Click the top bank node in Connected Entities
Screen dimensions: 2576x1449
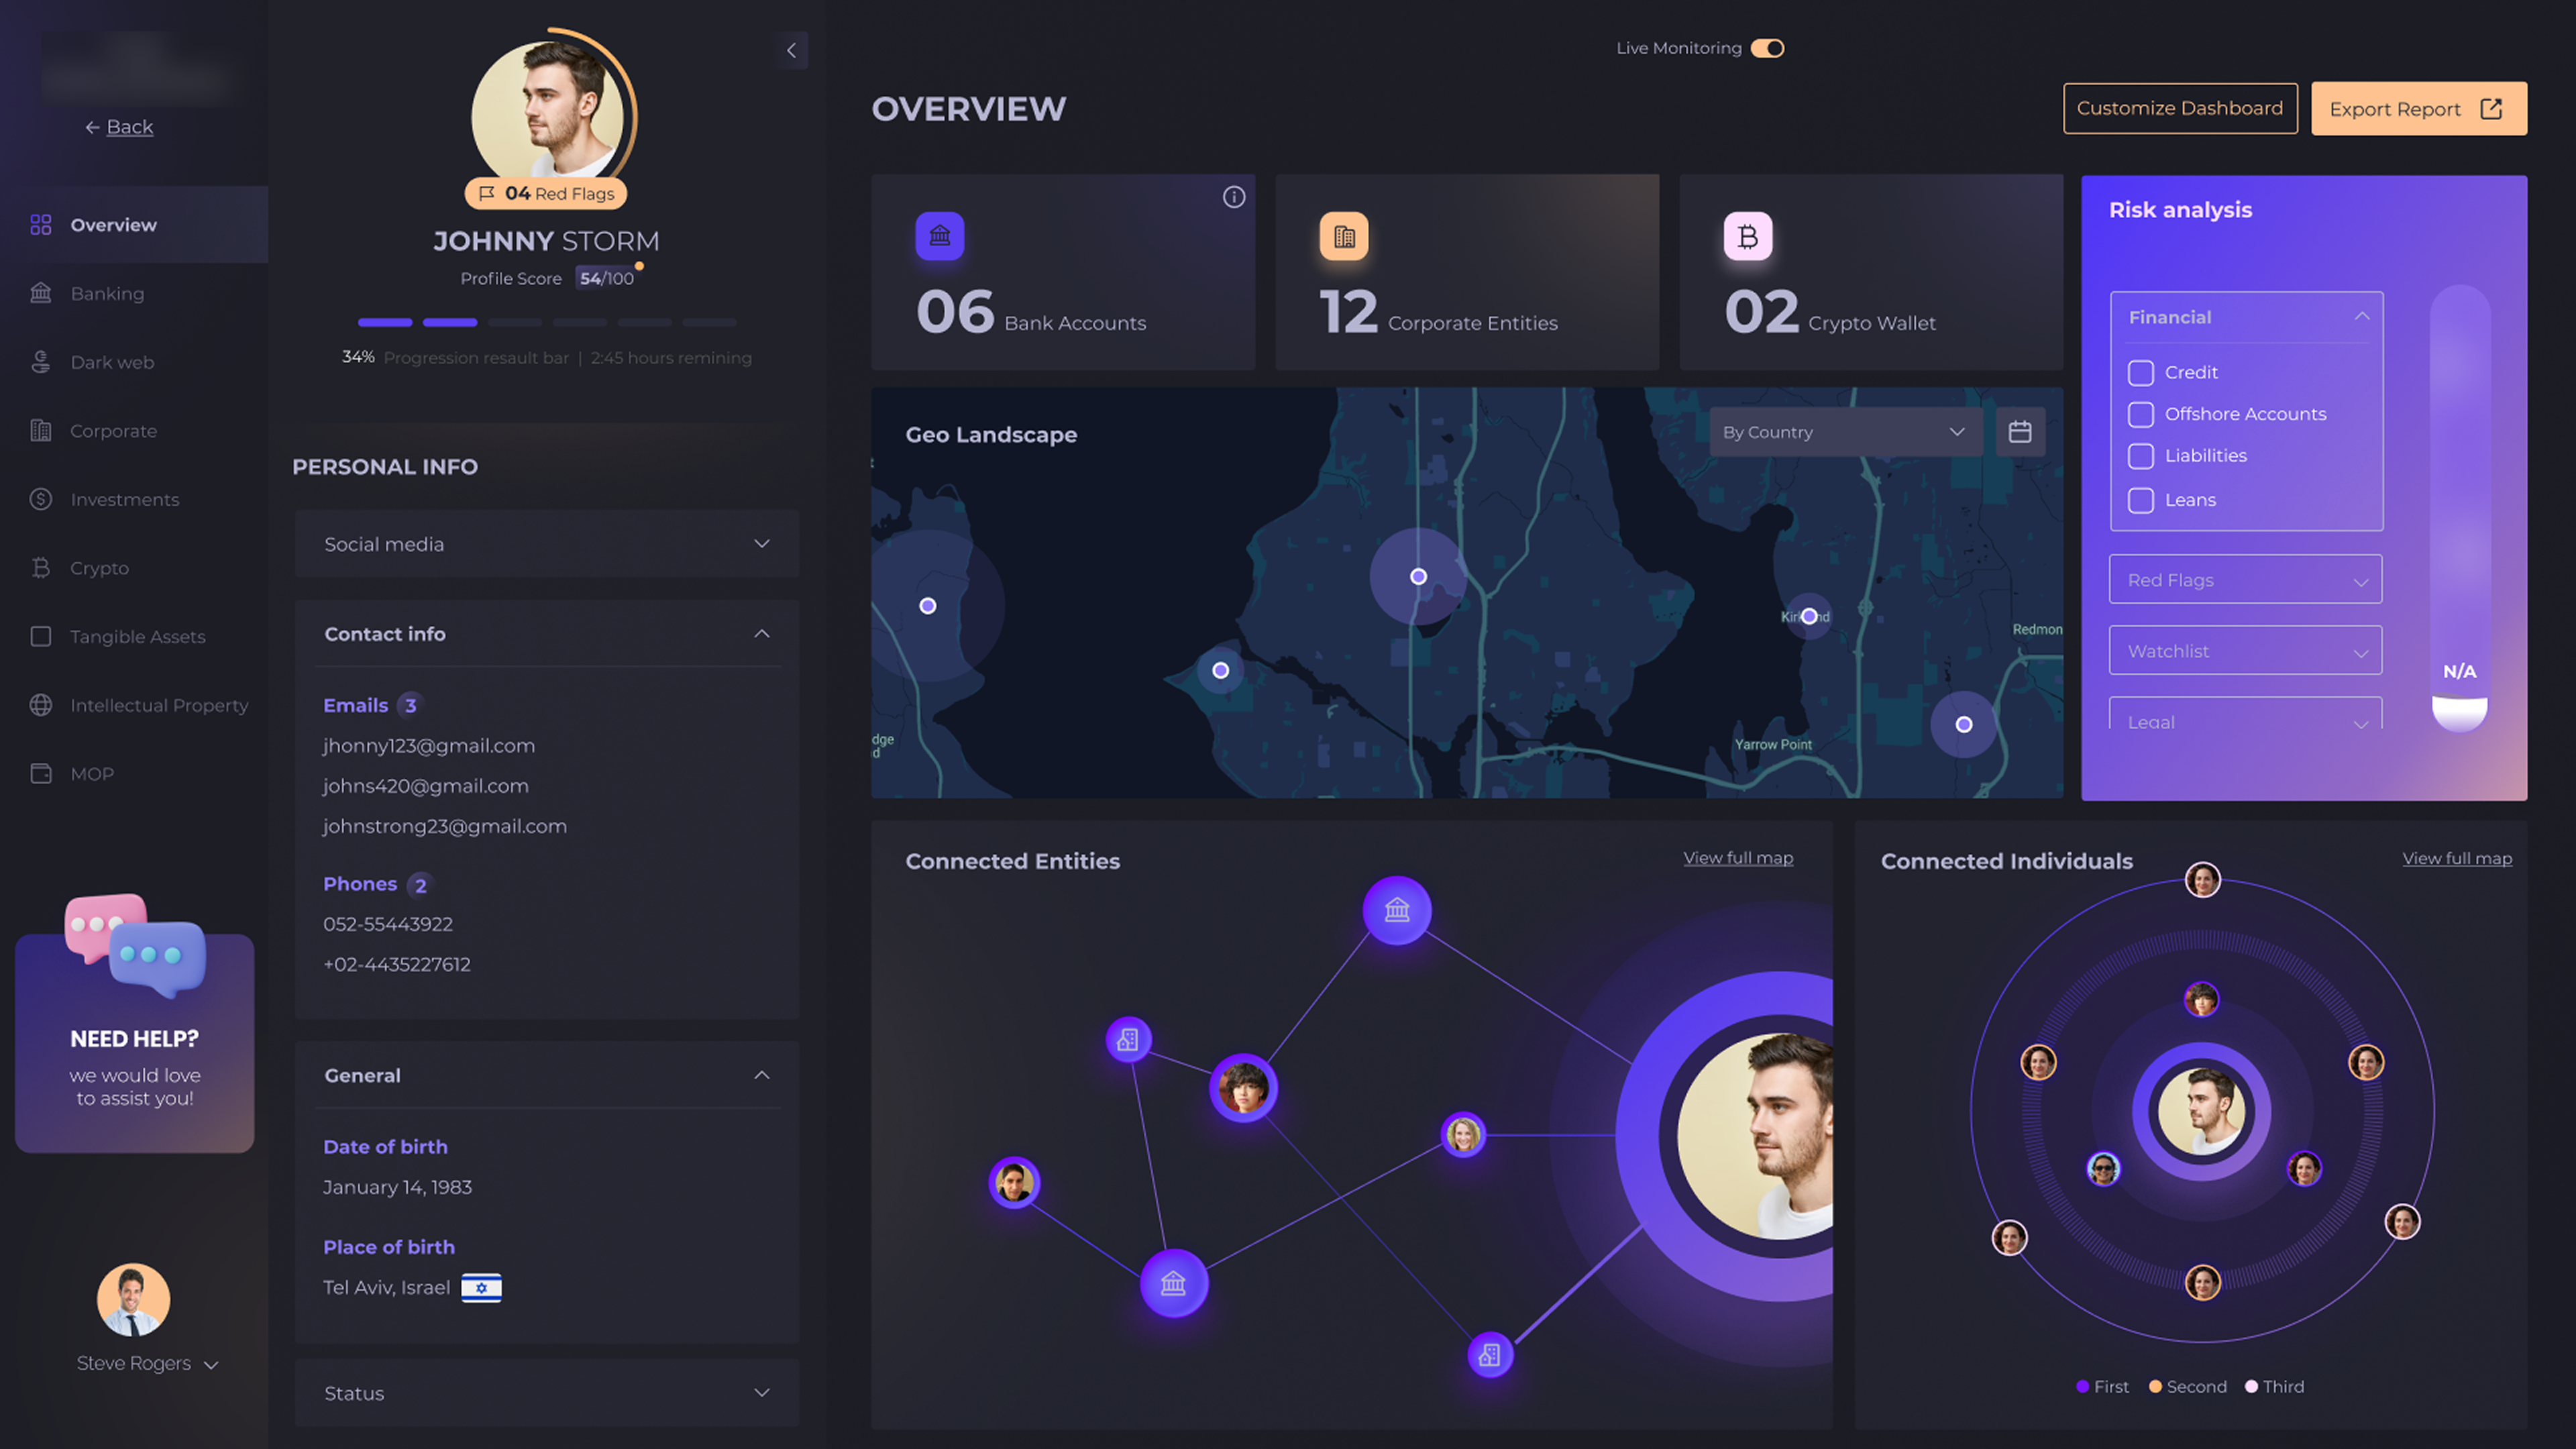click(1397, 910)
